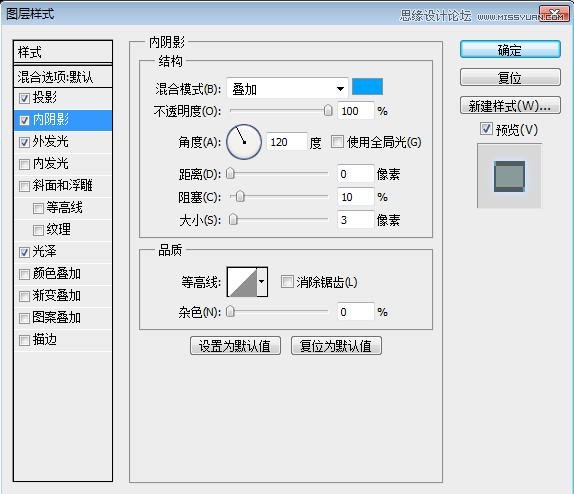Screen dimensions: 574x494
Task: Close the 图层样式 dialog window
Action: tap(554, 14)
